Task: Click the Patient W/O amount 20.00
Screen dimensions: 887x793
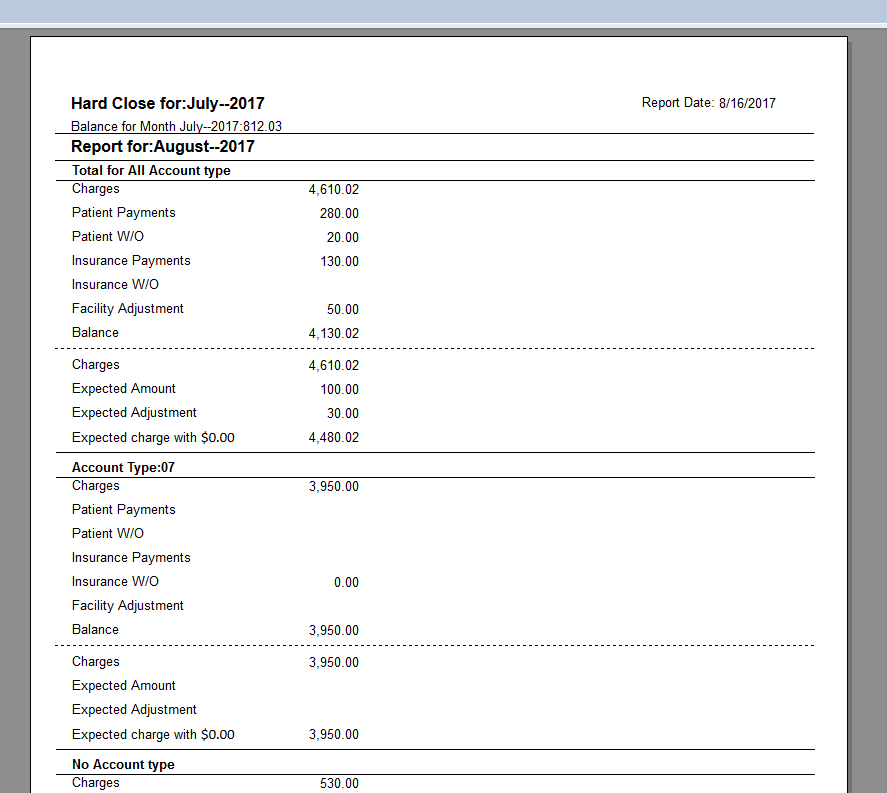Action: coord(342,237)
